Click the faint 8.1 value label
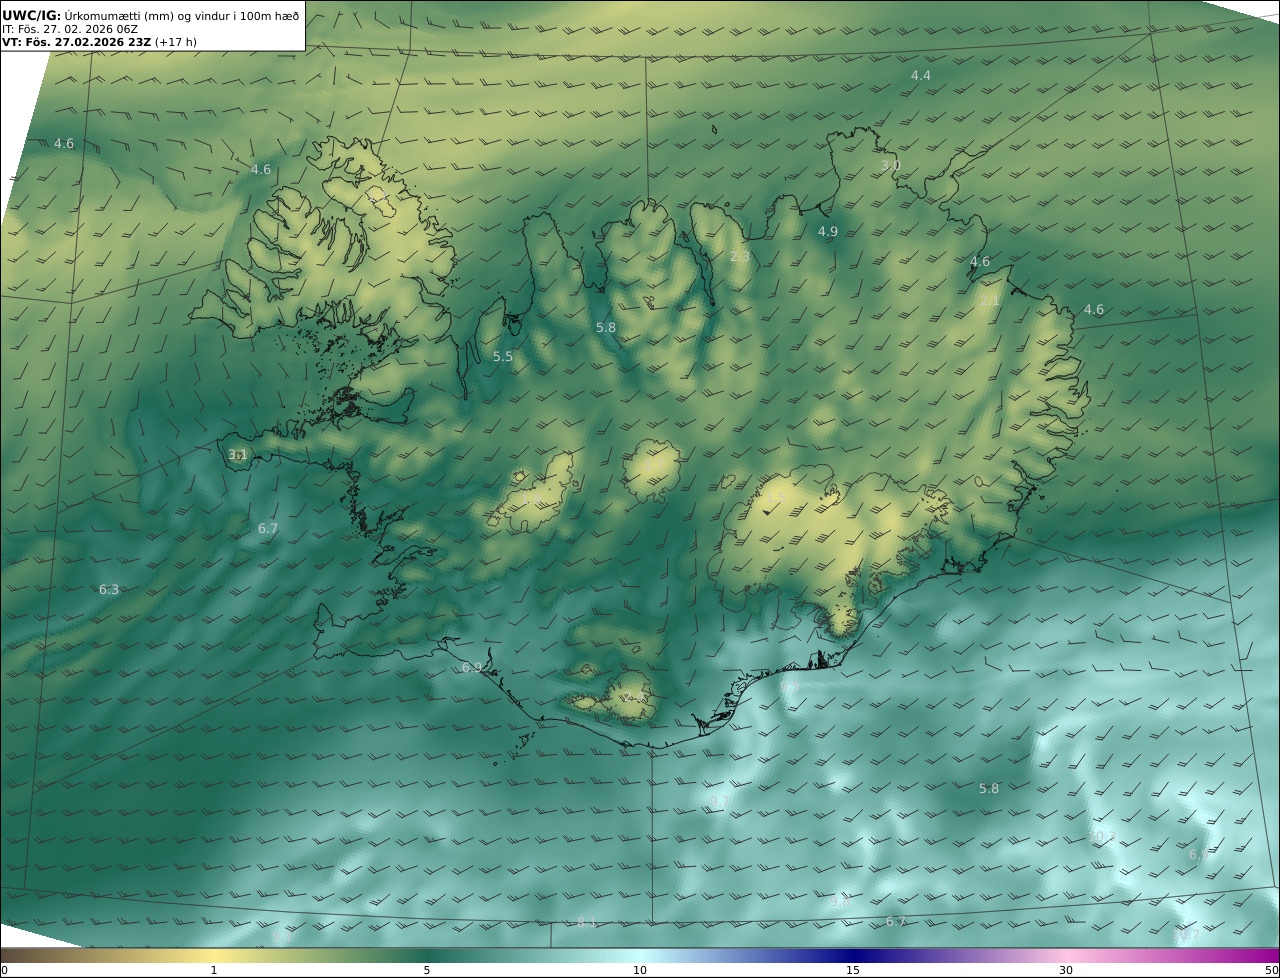This screenshot has width=1280, height=978. coord(587,922)
